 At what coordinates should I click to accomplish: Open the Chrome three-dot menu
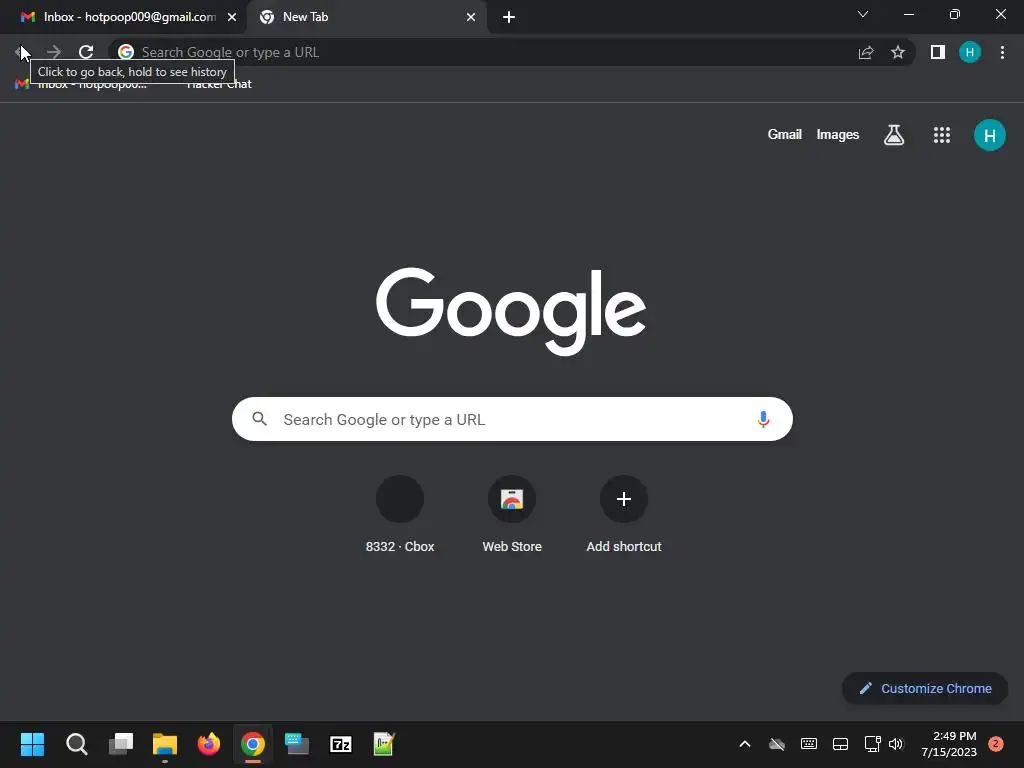(1002, 52)
